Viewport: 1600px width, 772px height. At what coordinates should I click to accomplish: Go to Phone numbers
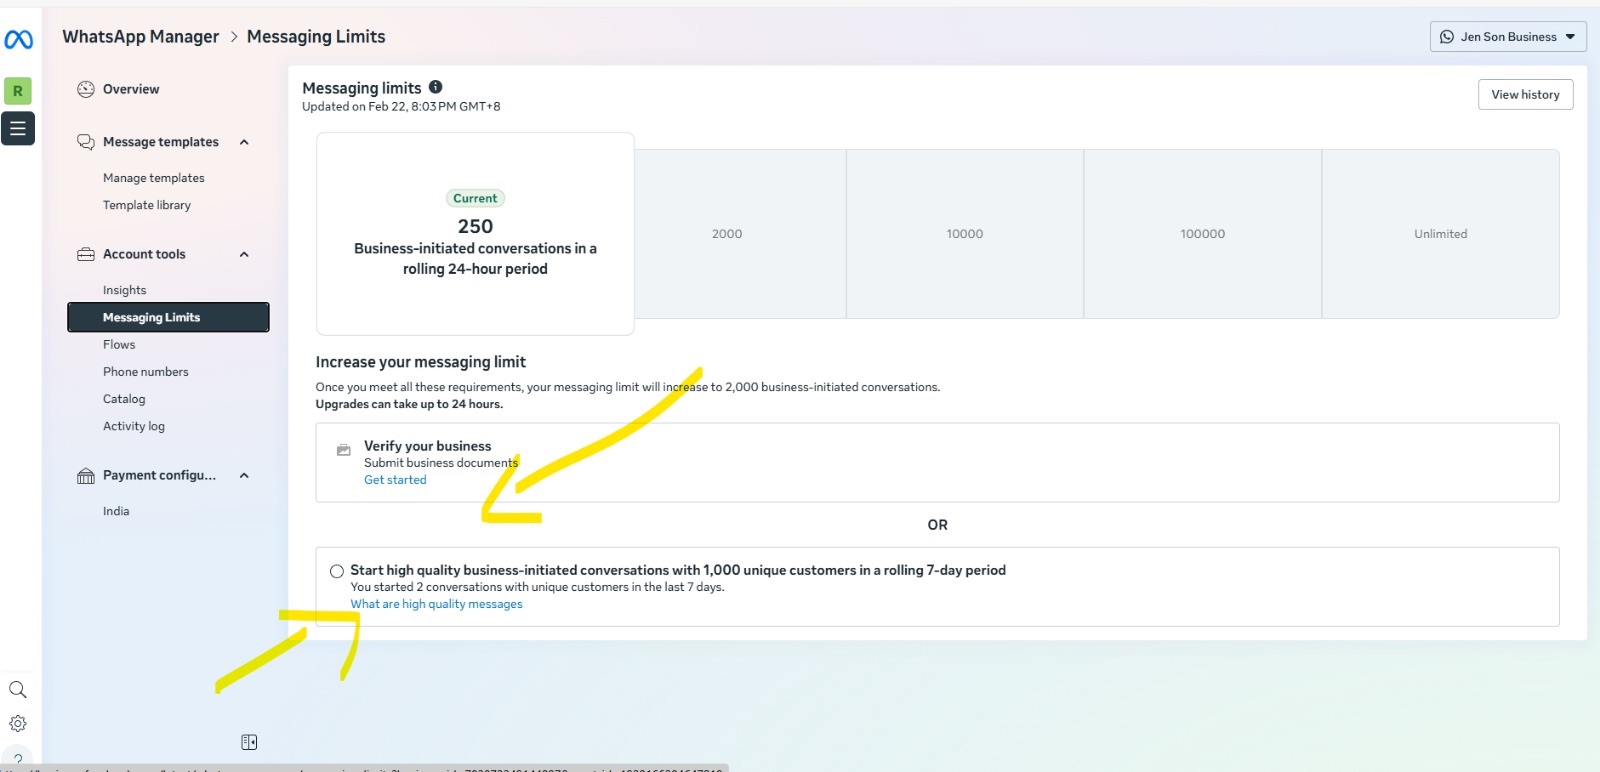point(146,371)
